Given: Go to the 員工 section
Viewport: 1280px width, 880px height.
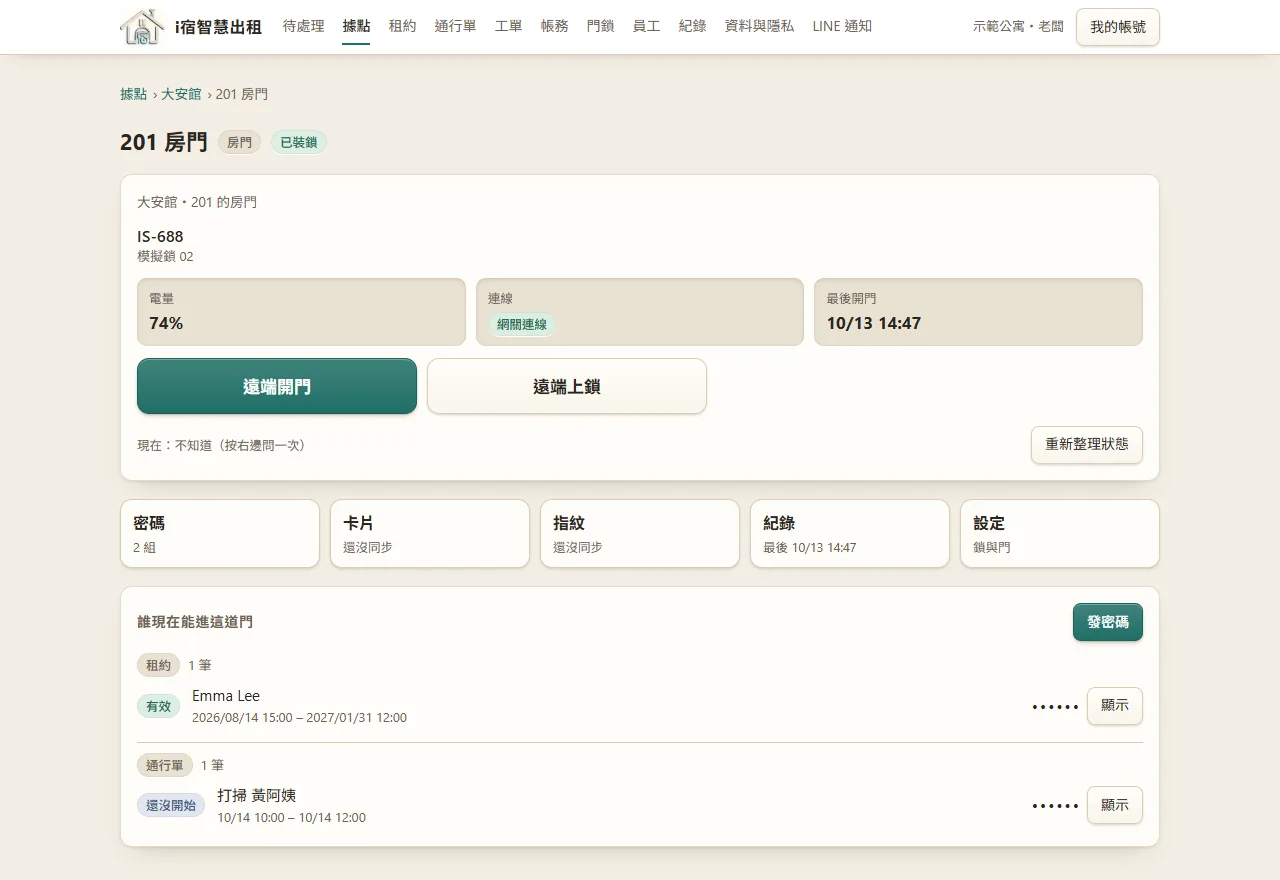Looking at the screenshot, I should pyautogui.click(x=646, y=26).
